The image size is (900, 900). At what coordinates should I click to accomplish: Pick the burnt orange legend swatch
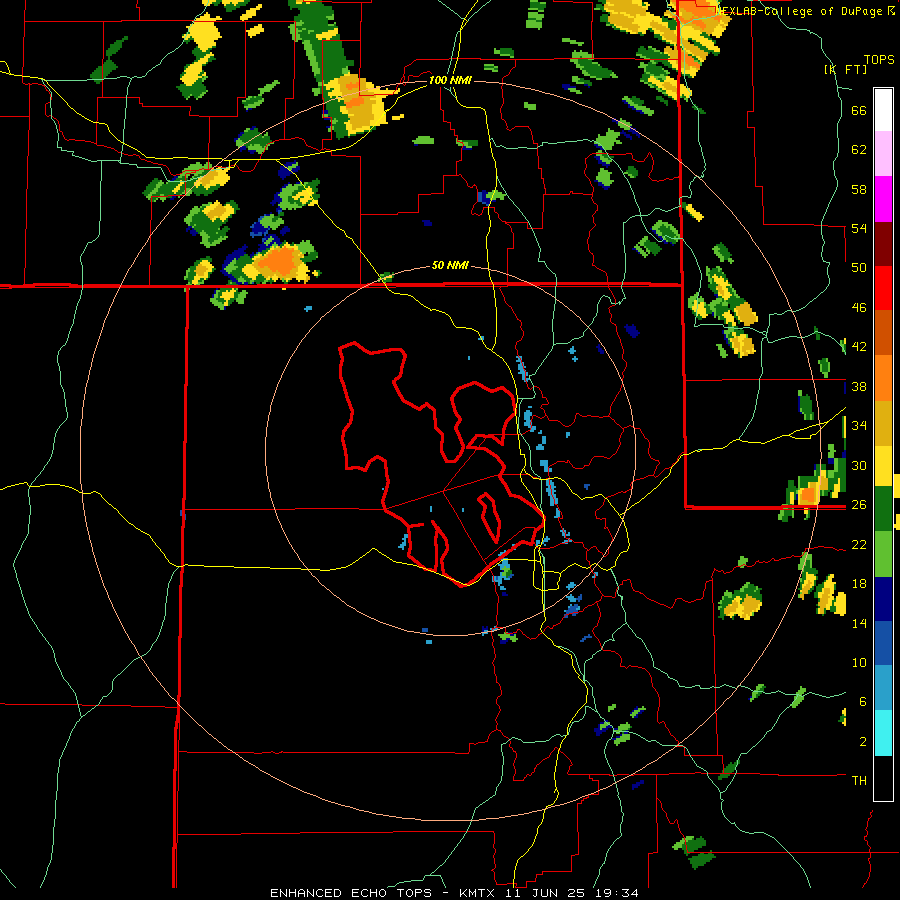click(883, 332)
